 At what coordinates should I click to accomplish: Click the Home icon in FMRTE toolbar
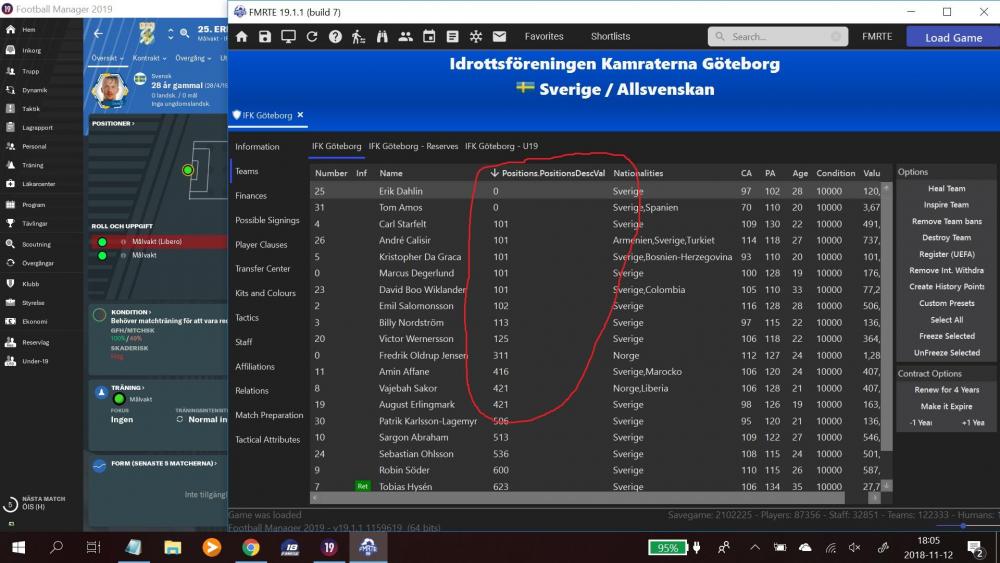pyautogui.click(x=241, y=37)
